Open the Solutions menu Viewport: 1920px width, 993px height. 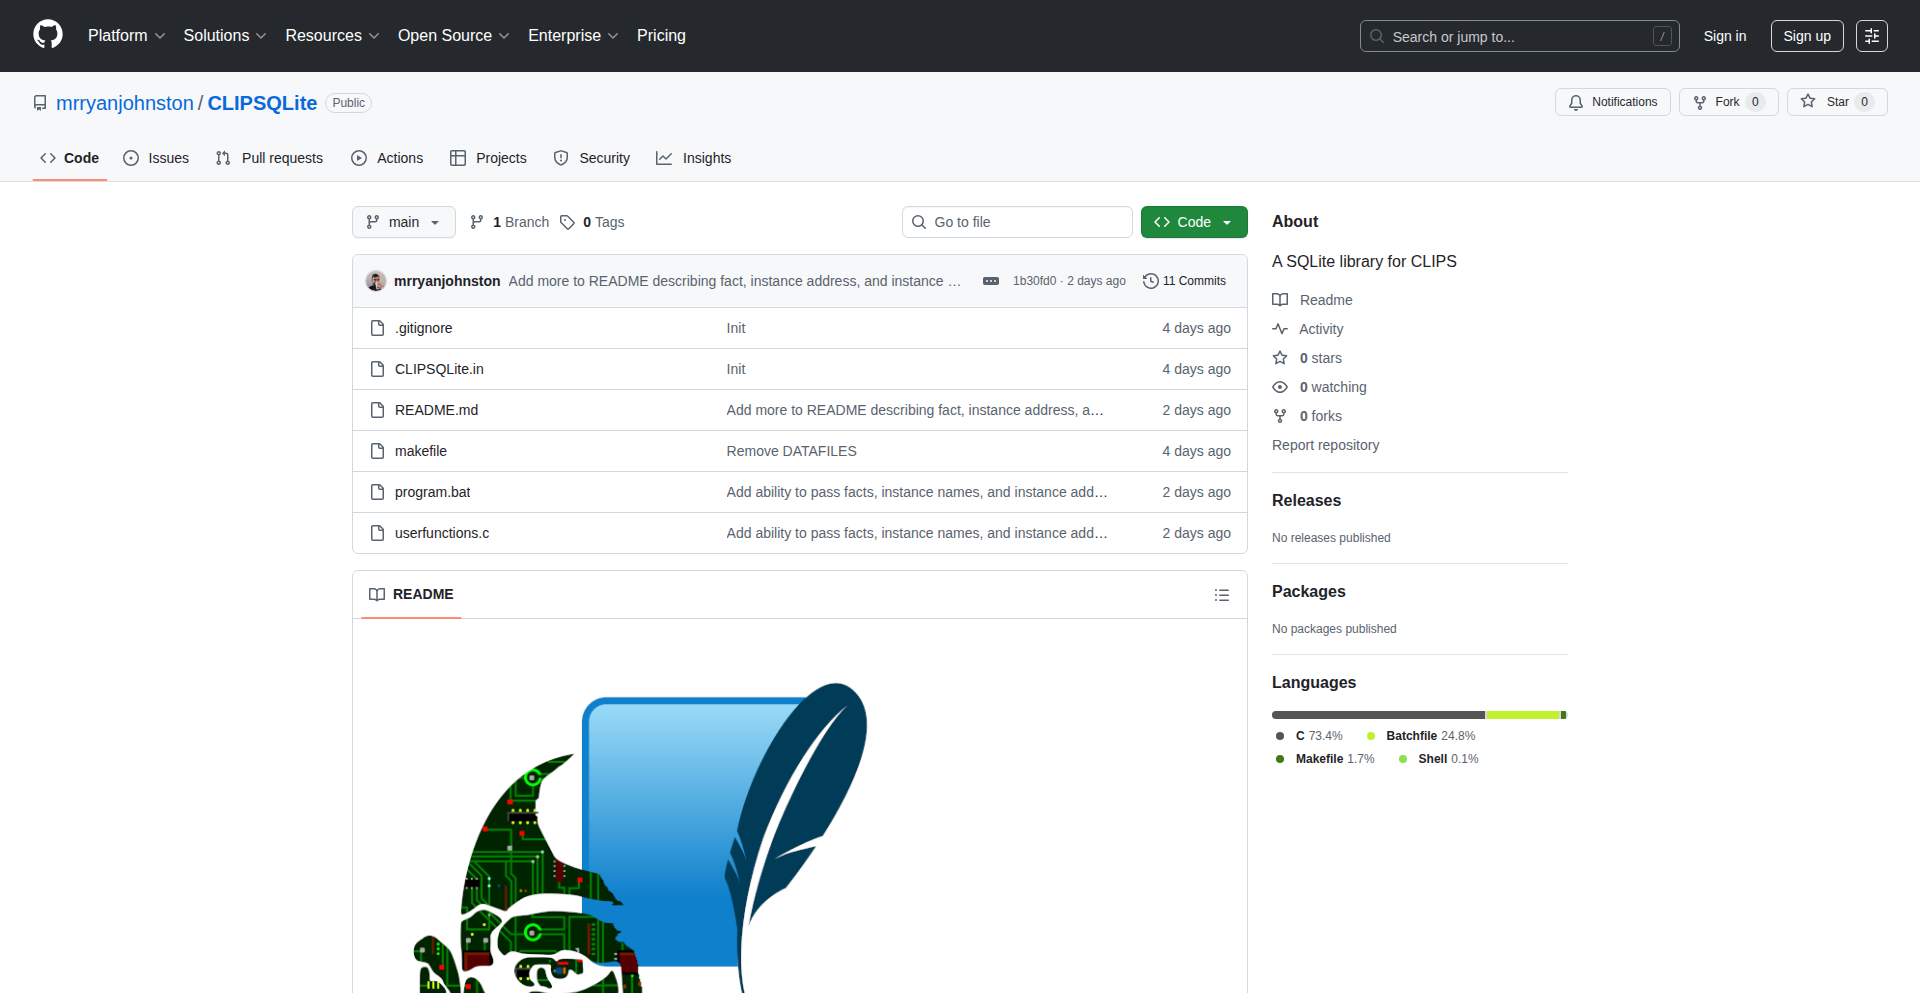(x=225, y=36)
